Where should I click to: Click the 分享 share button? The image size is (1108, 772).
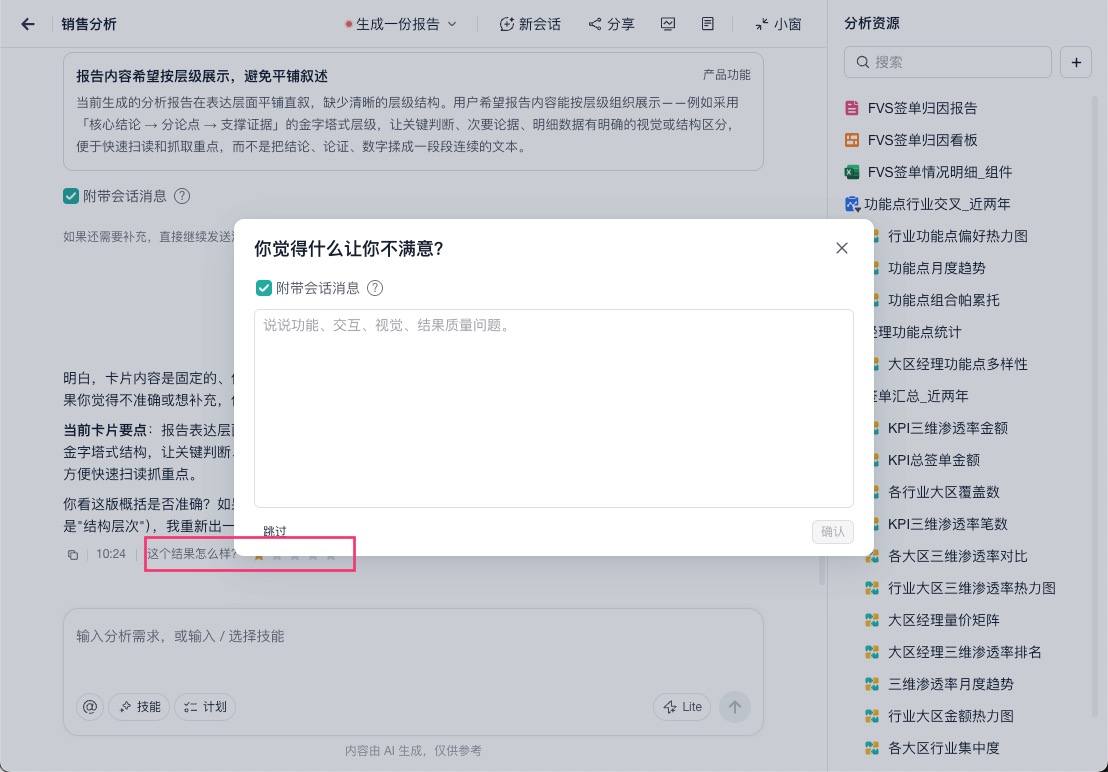point(612,24)
